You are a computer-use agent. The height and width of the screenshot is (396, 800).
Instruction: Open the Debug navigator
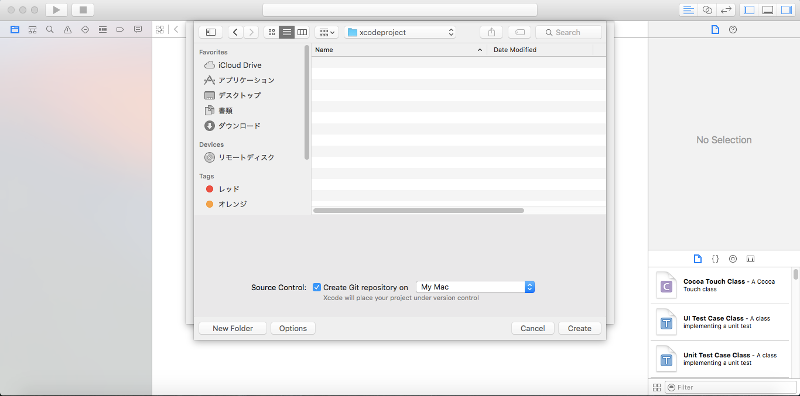(103, 30)
